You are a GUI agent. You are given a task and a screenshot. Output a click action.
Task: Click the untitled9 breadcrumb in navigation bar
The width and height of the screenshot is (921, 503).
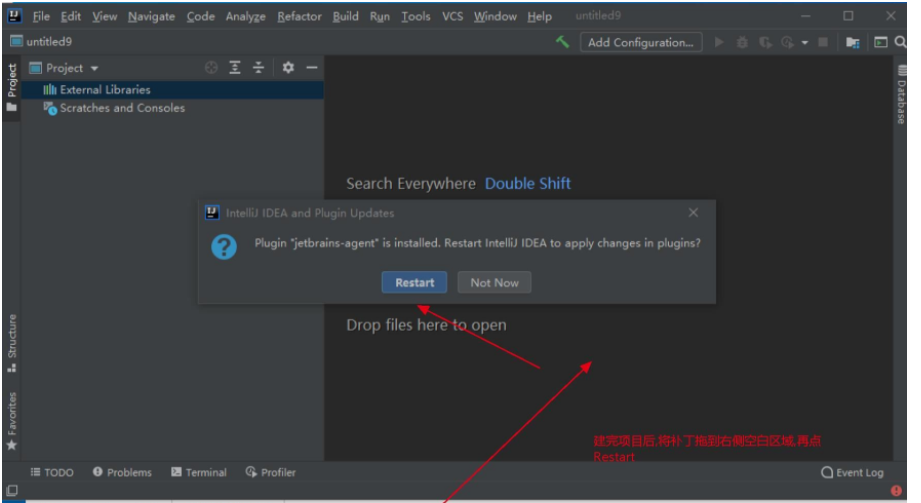[x=41, y=42]
